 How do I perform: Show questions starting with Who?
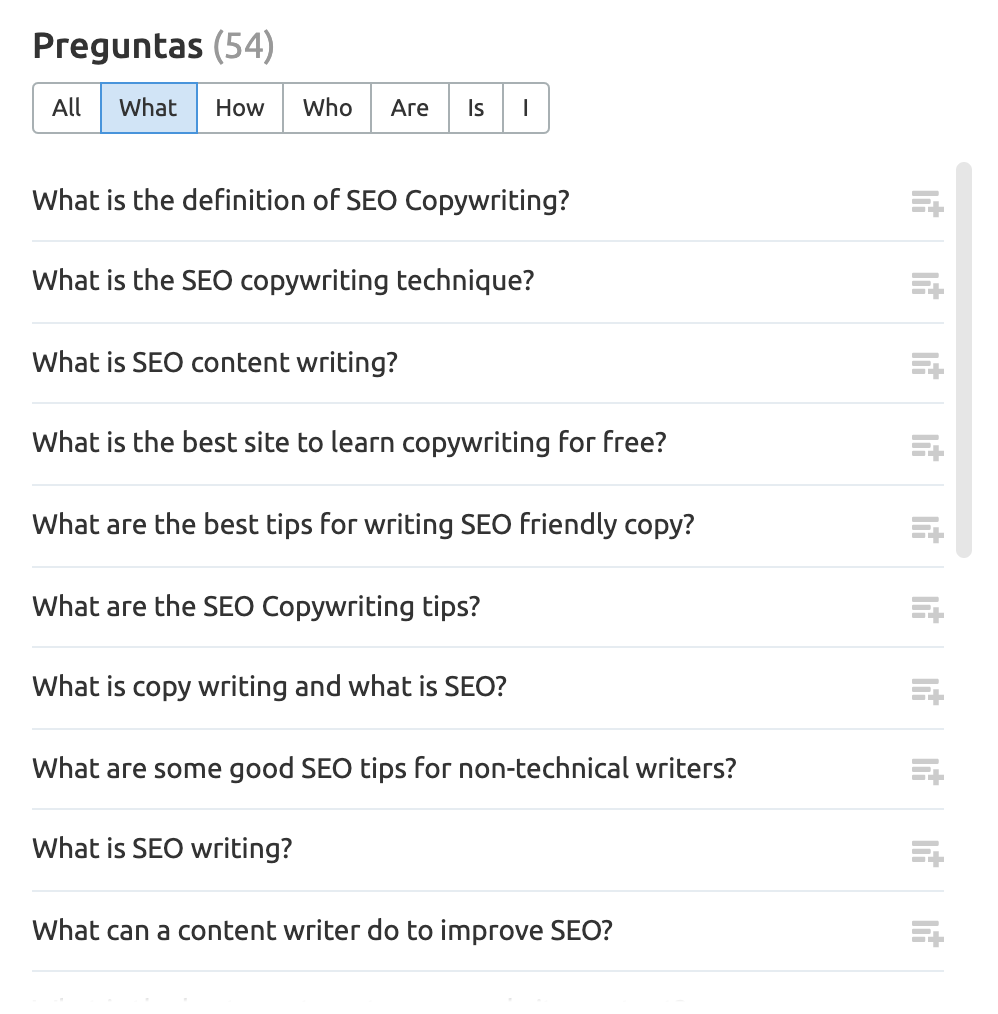[x=327, y=108]
